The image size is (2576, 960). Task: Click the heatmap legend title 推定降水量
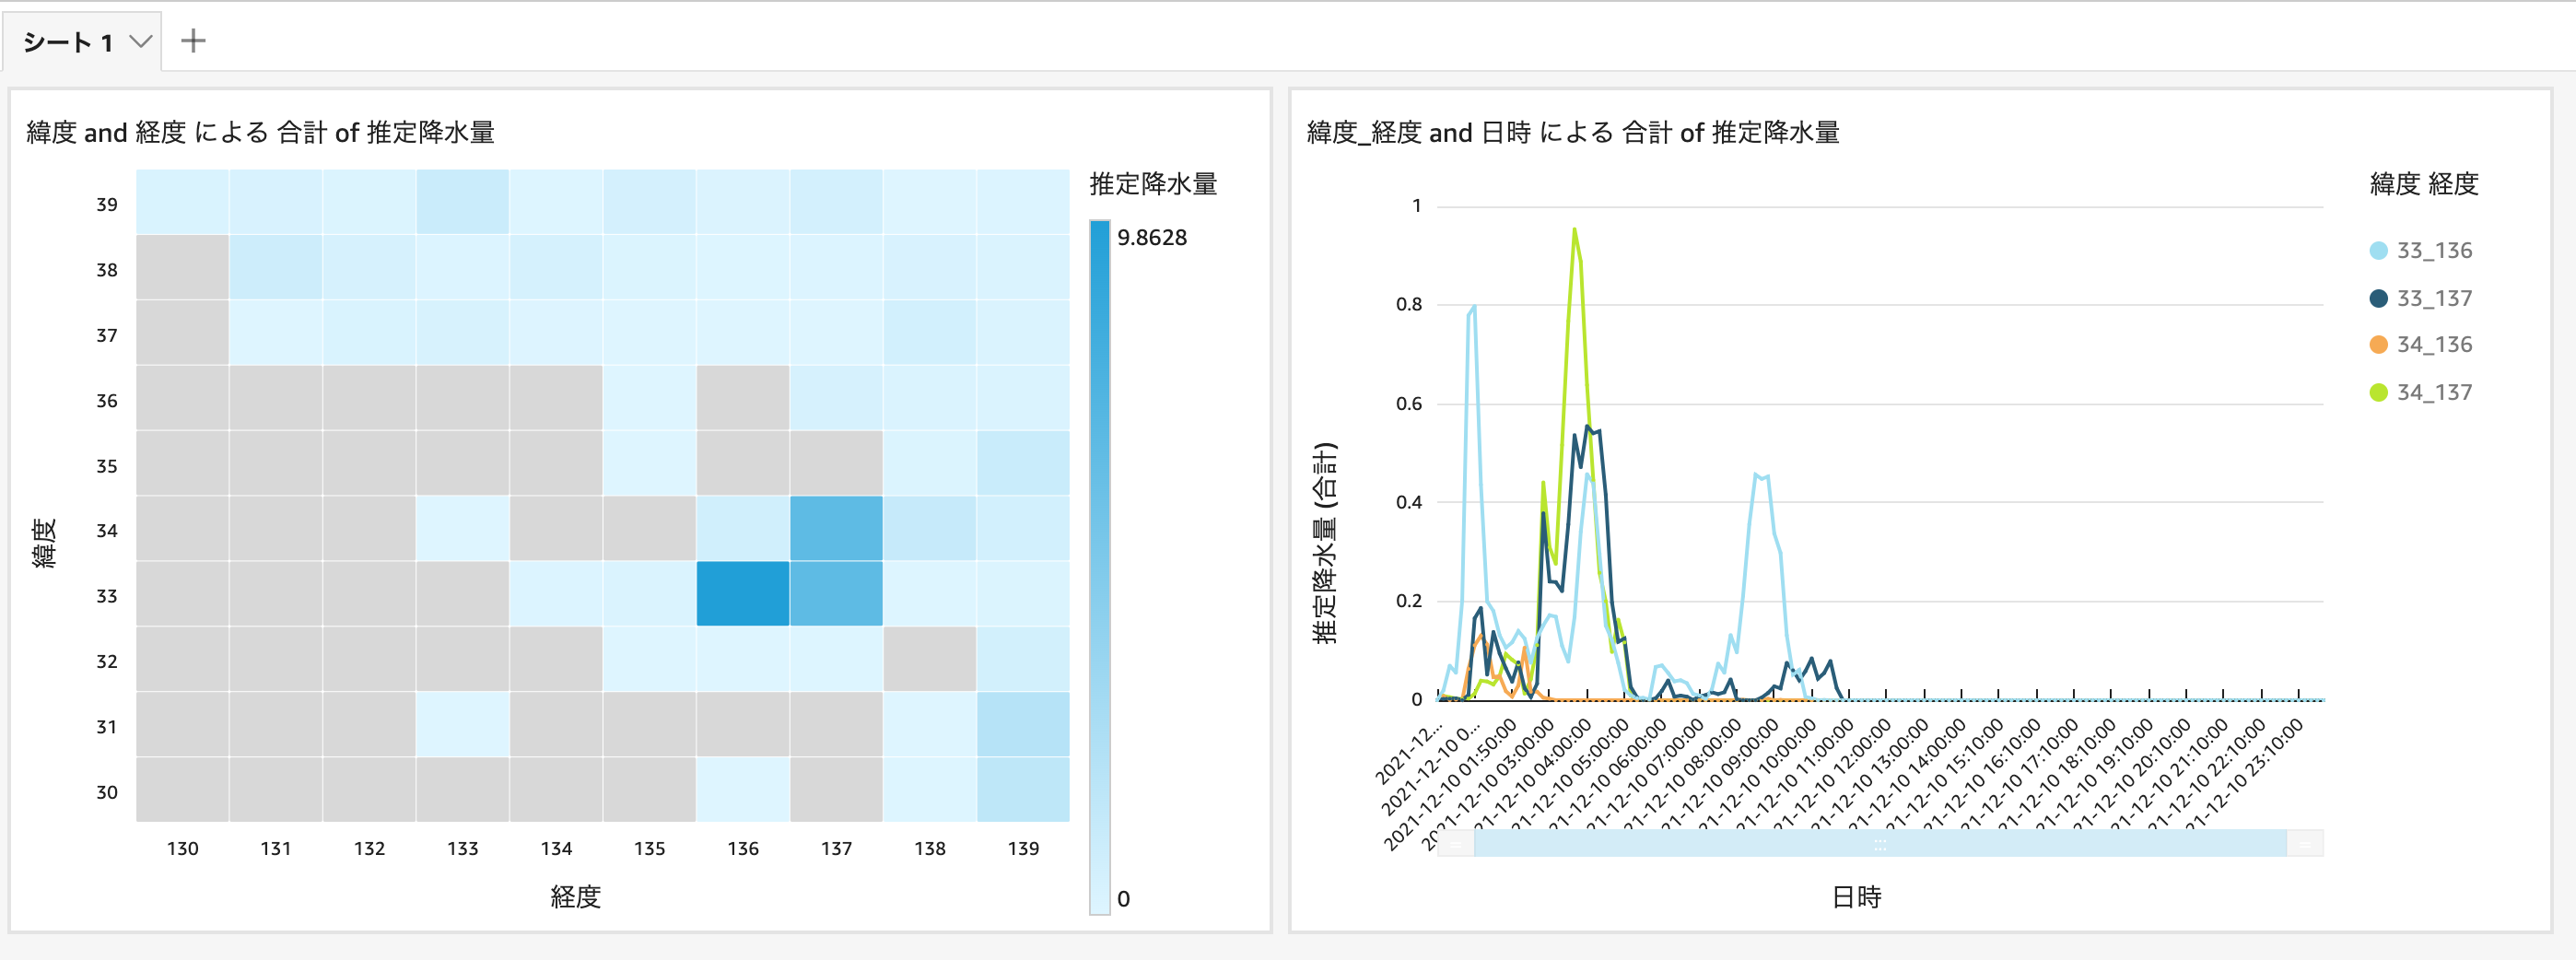coord(1153,184)
